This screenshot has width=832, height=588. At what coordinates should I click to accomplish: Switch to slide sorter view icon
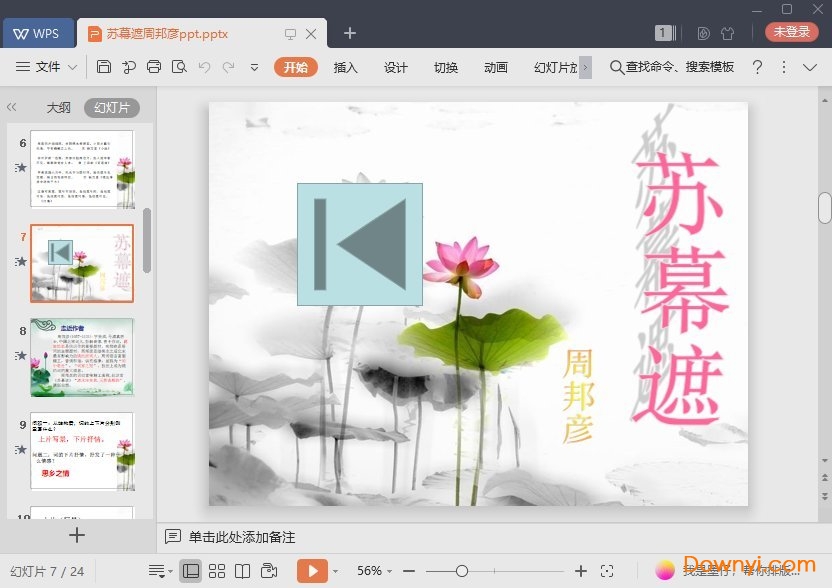(x=216, y=570)
